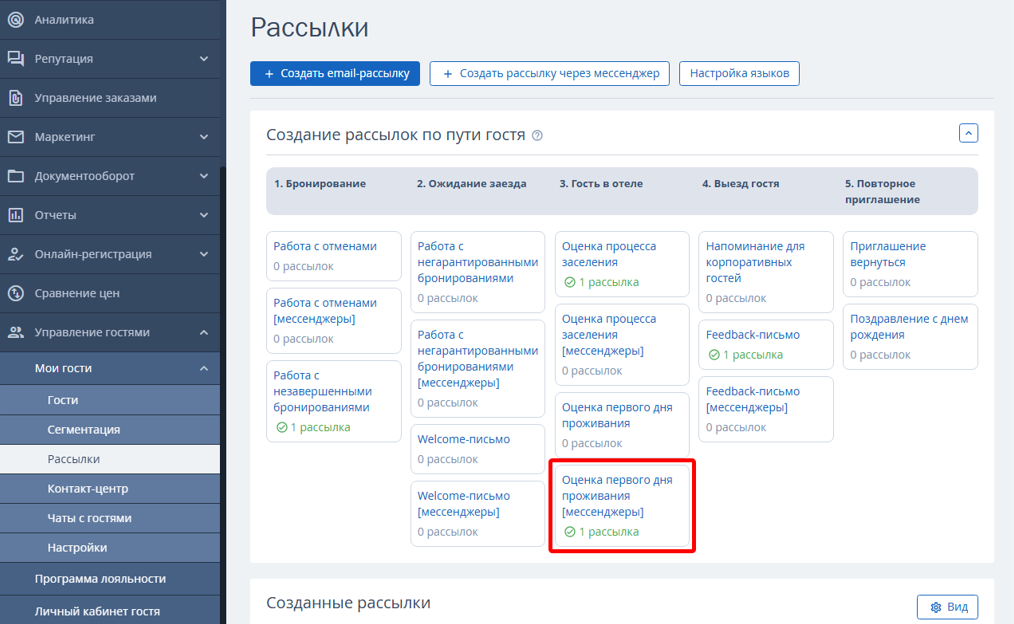Viewport: 1014px width, 624px height.
Task: Click the Price comparison icon
Action: coord(15,293)
